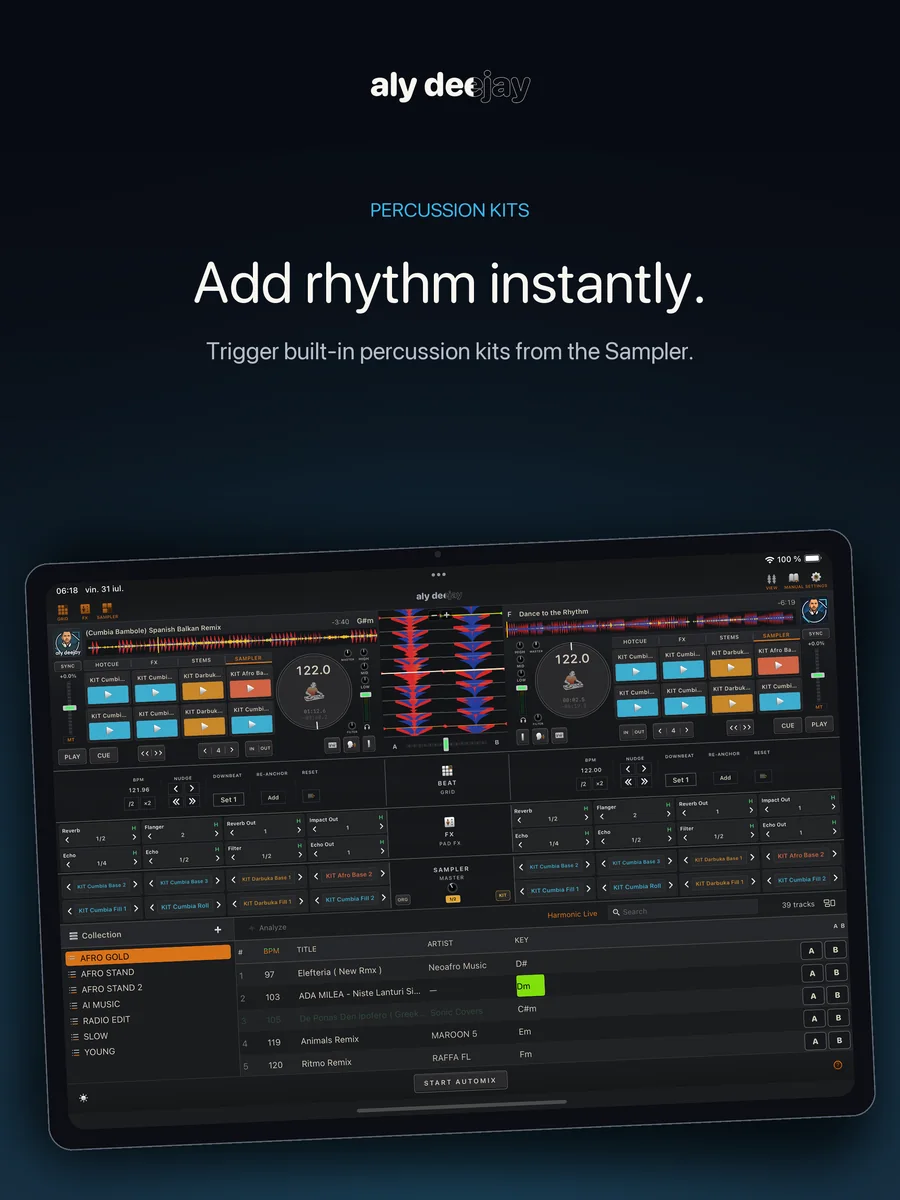Open the FX panel icon in top toolbar
The height and width of the screenshot is (1200, 900).
[x=84, y=610]
